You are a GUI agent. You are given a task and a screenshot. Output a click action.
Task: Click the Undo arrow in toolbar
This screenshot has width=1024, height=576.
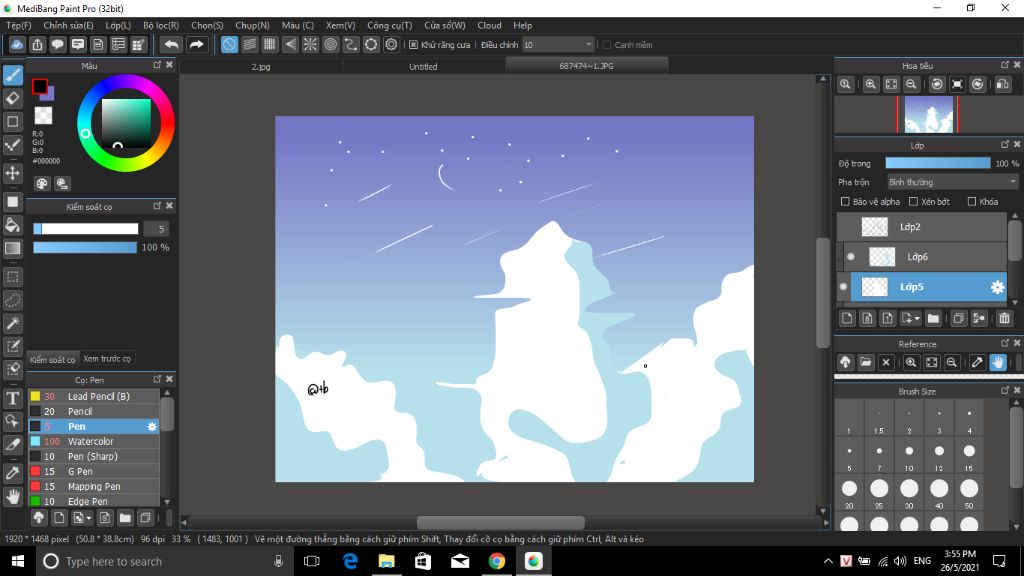[x=171, y=44]
